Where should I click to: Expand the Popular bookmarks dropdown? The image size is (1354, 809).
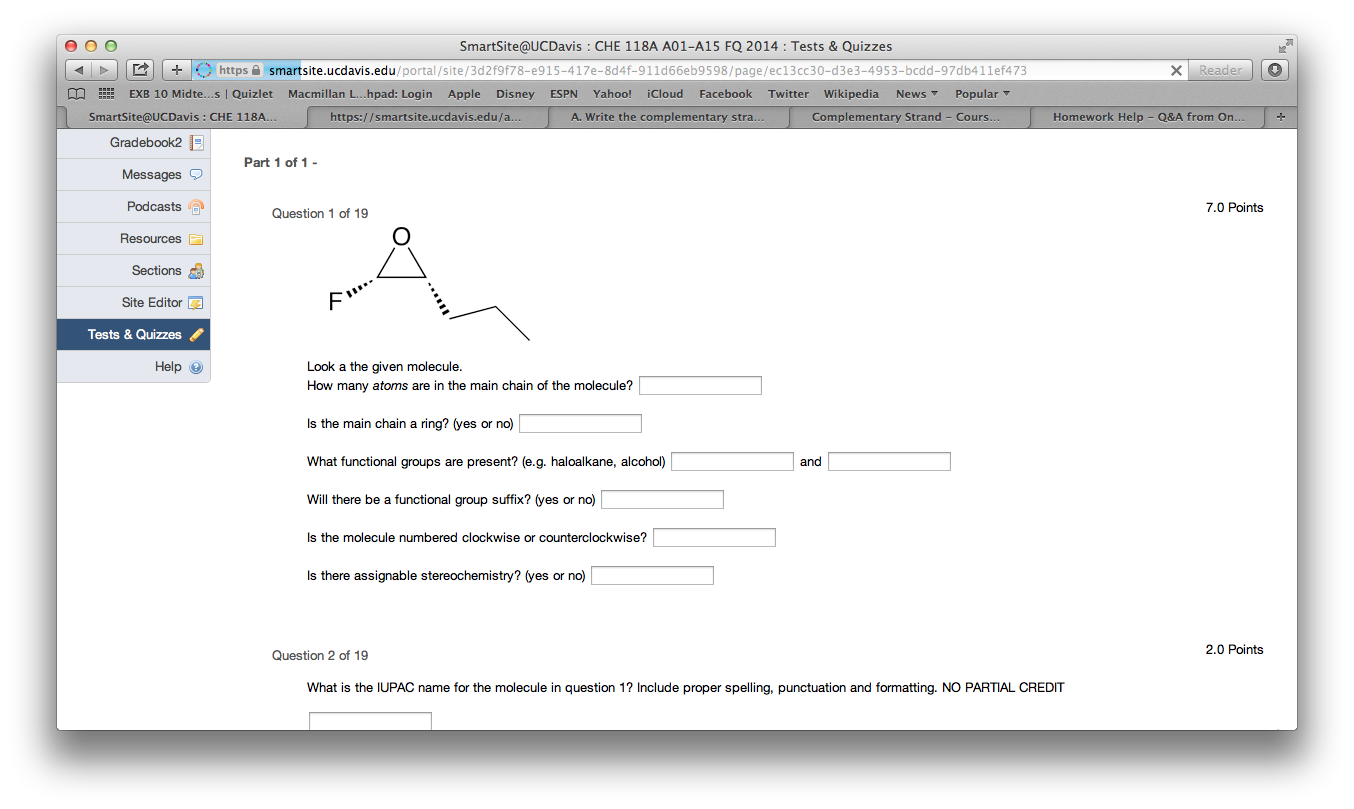982,94
